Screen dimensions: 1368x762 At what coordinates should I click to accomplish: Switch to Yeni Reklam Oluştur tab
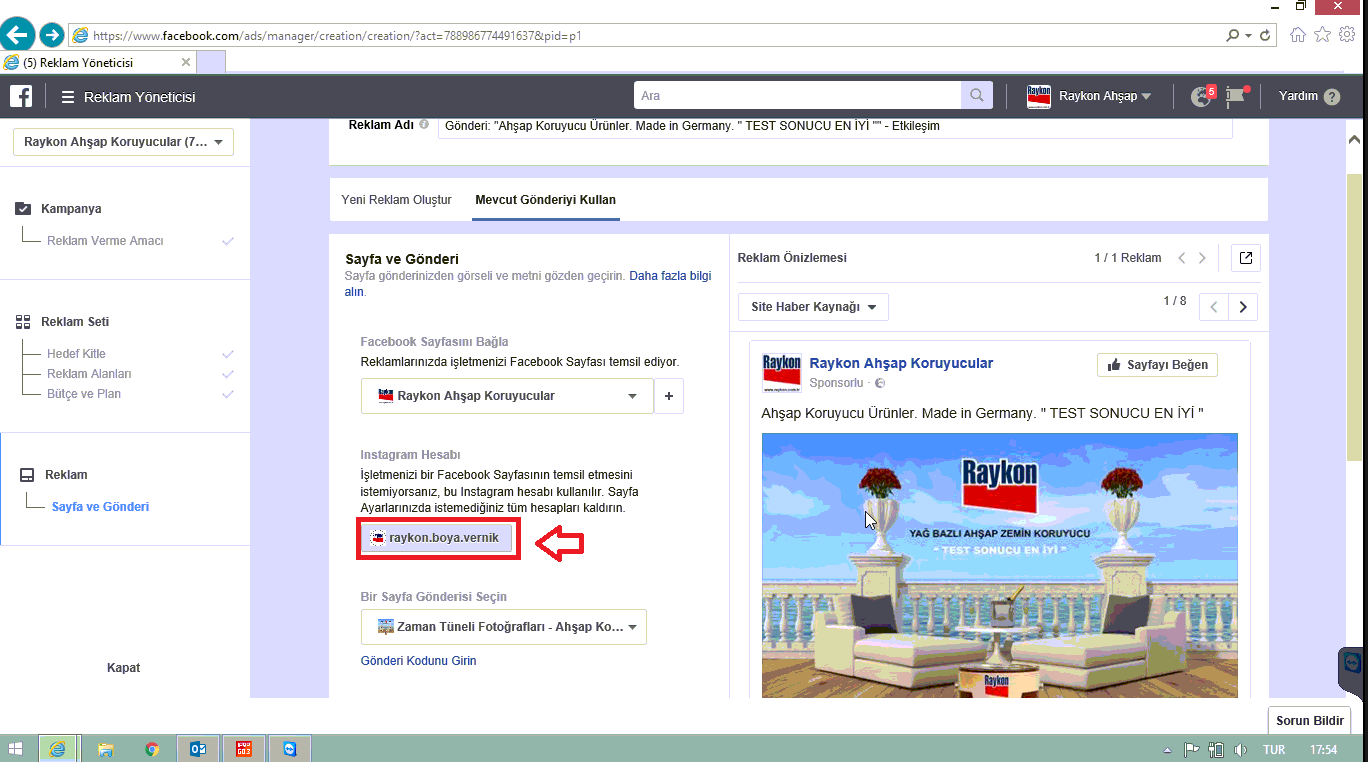click(x=397, y=200)
